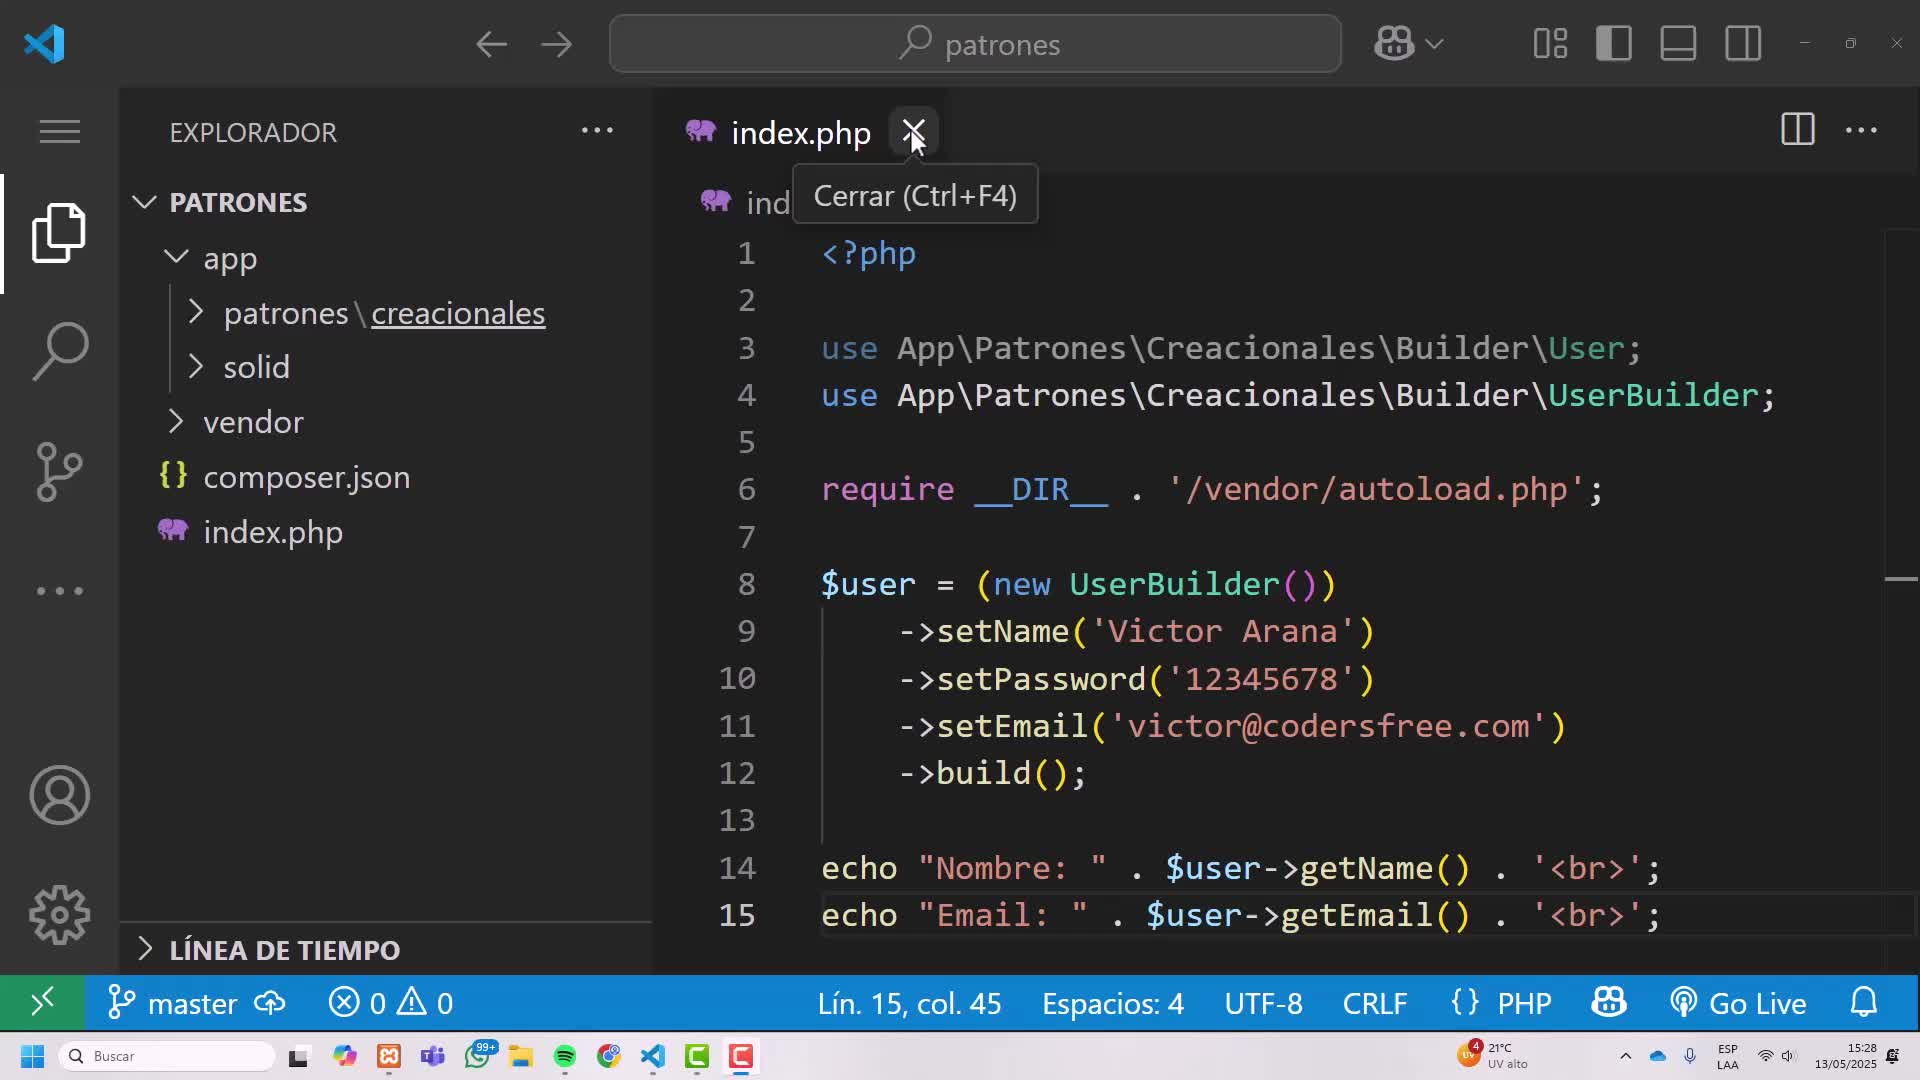Change end of line sequence CRLF
The width and height of the screenshot is (1920, 1080).
pos(1375,1003)
